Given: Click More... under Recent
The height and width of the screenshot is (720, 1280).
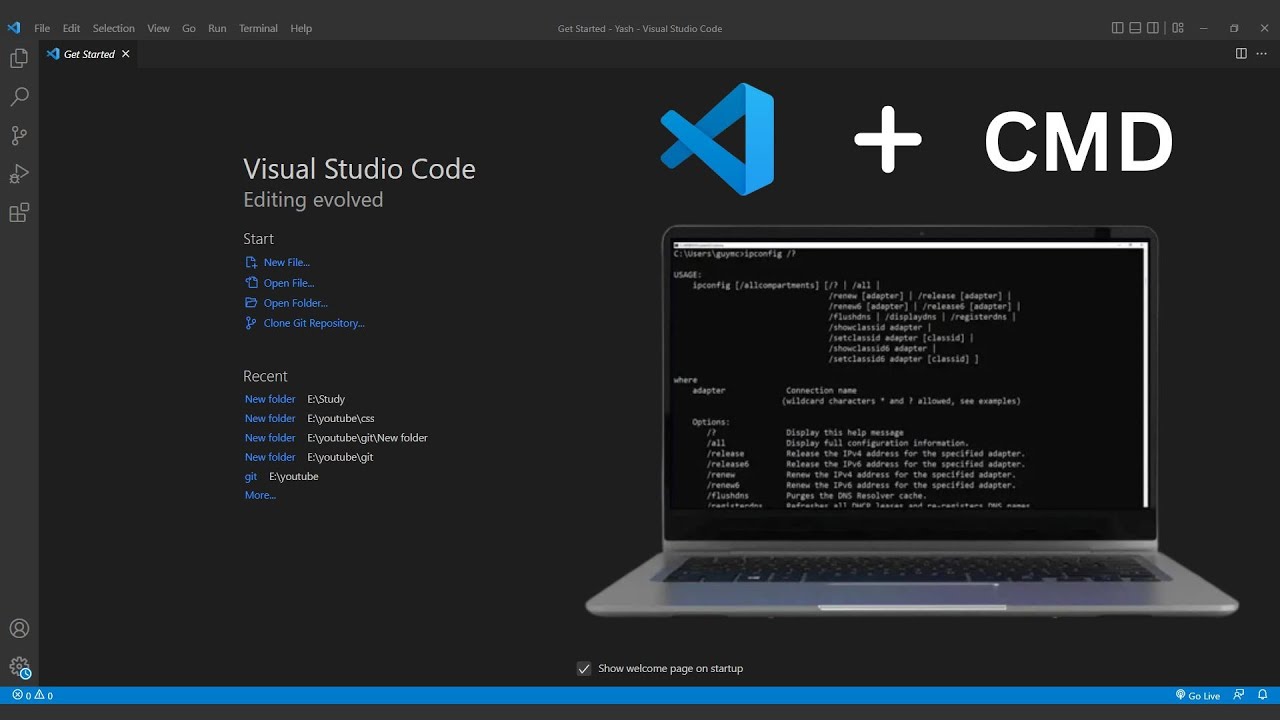Looking at the screenshot, I should [260, 495].
